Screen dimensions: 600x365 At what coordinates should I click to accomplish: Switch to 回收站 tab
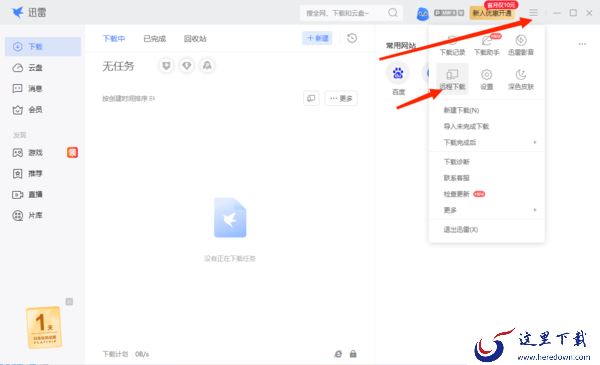tap(195, 39)
